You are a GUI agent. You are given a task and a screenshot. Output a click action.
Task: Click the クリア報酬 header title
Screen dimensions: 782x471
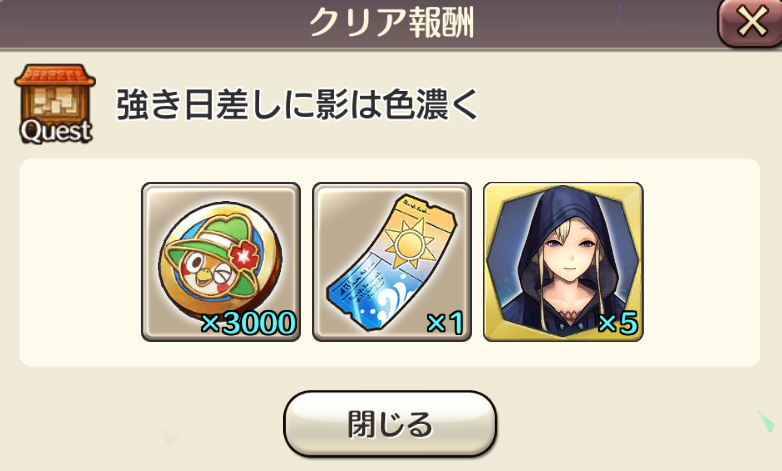click(x=391, y=23)
